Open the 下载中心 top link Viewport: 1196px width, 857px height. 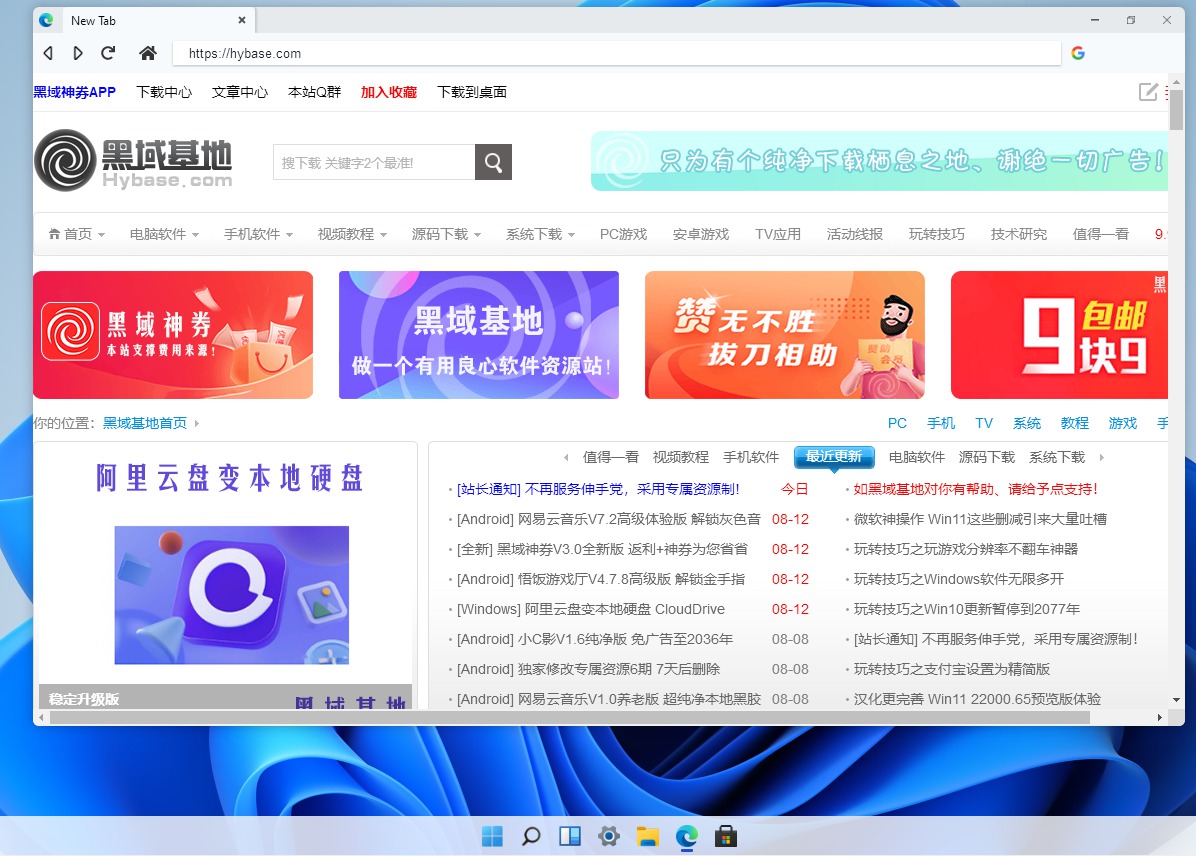pyautogui.click(x=164, y=92)
